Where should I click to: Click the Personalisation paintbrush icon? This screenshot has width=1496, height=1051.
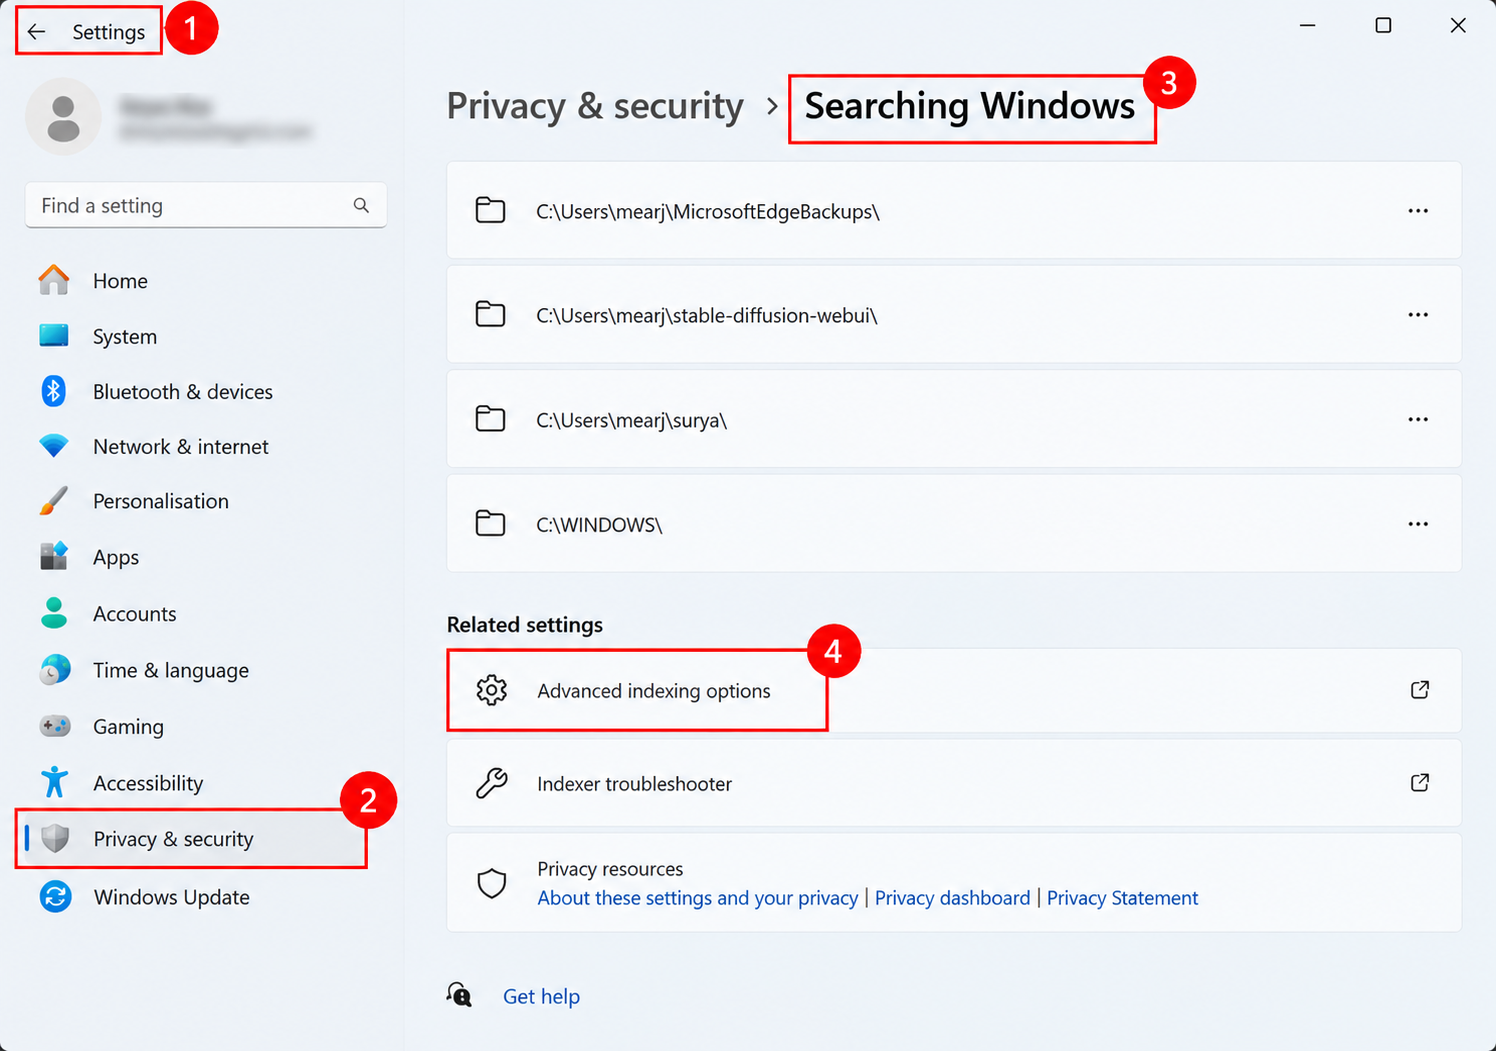point(54,501)
